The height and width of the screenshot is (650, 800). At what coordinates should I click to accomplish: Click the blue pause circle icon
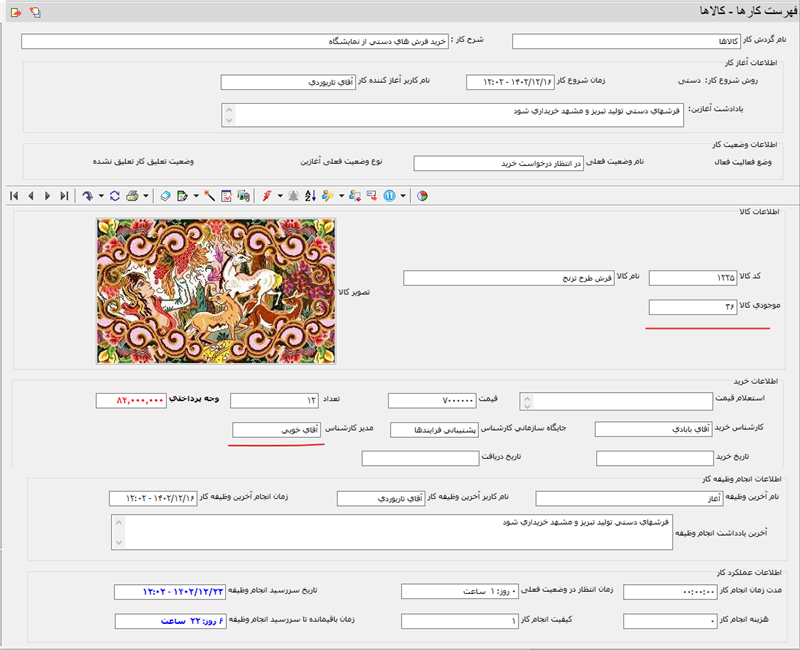point(389,196)
